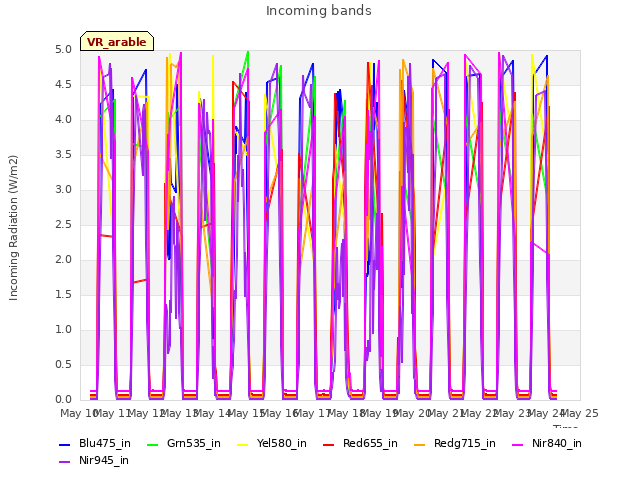Click the 'Incoming bands' chart title
The height and width of the screenshot is (480, 640).
[319, 11]
